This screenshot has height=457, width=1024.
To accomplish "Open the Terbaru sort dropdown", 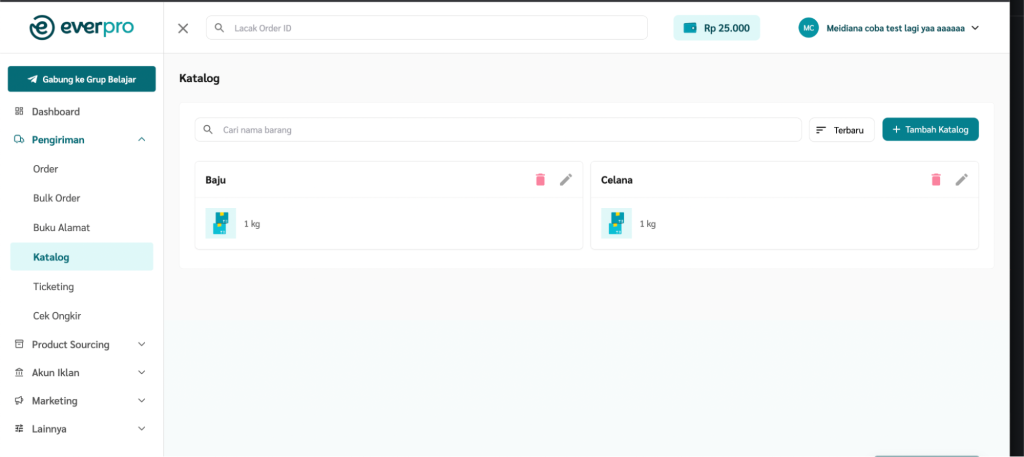I will click(x=841, y=130).
